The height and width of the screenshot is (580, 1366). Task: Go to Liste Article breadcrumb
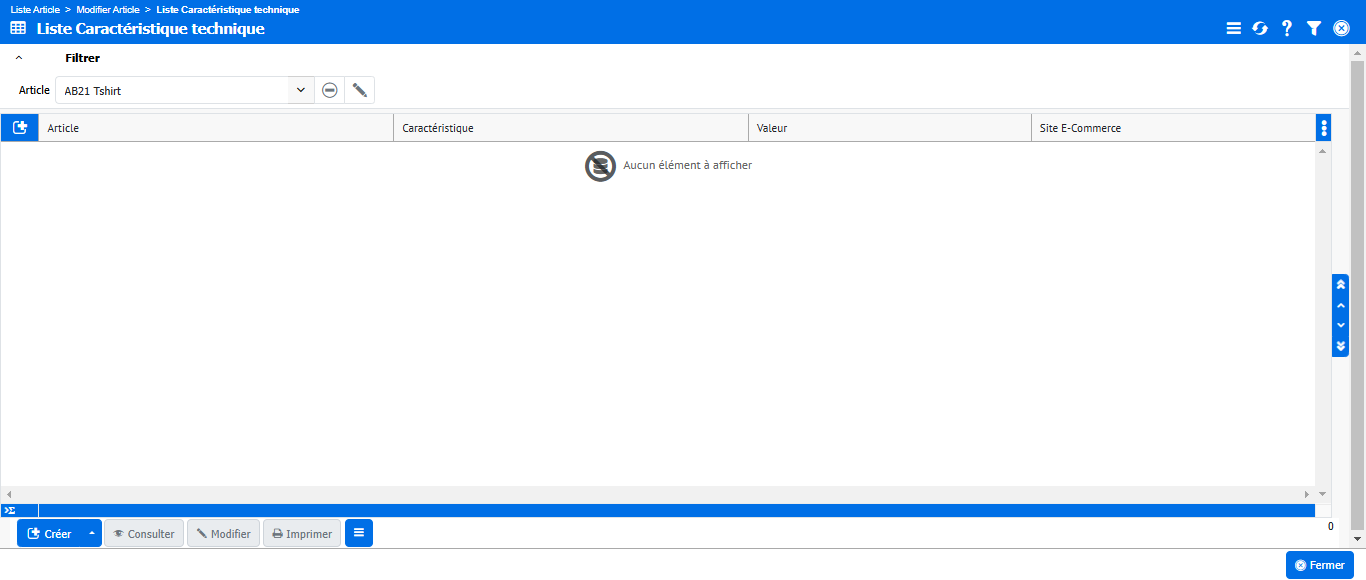point(35,9)
